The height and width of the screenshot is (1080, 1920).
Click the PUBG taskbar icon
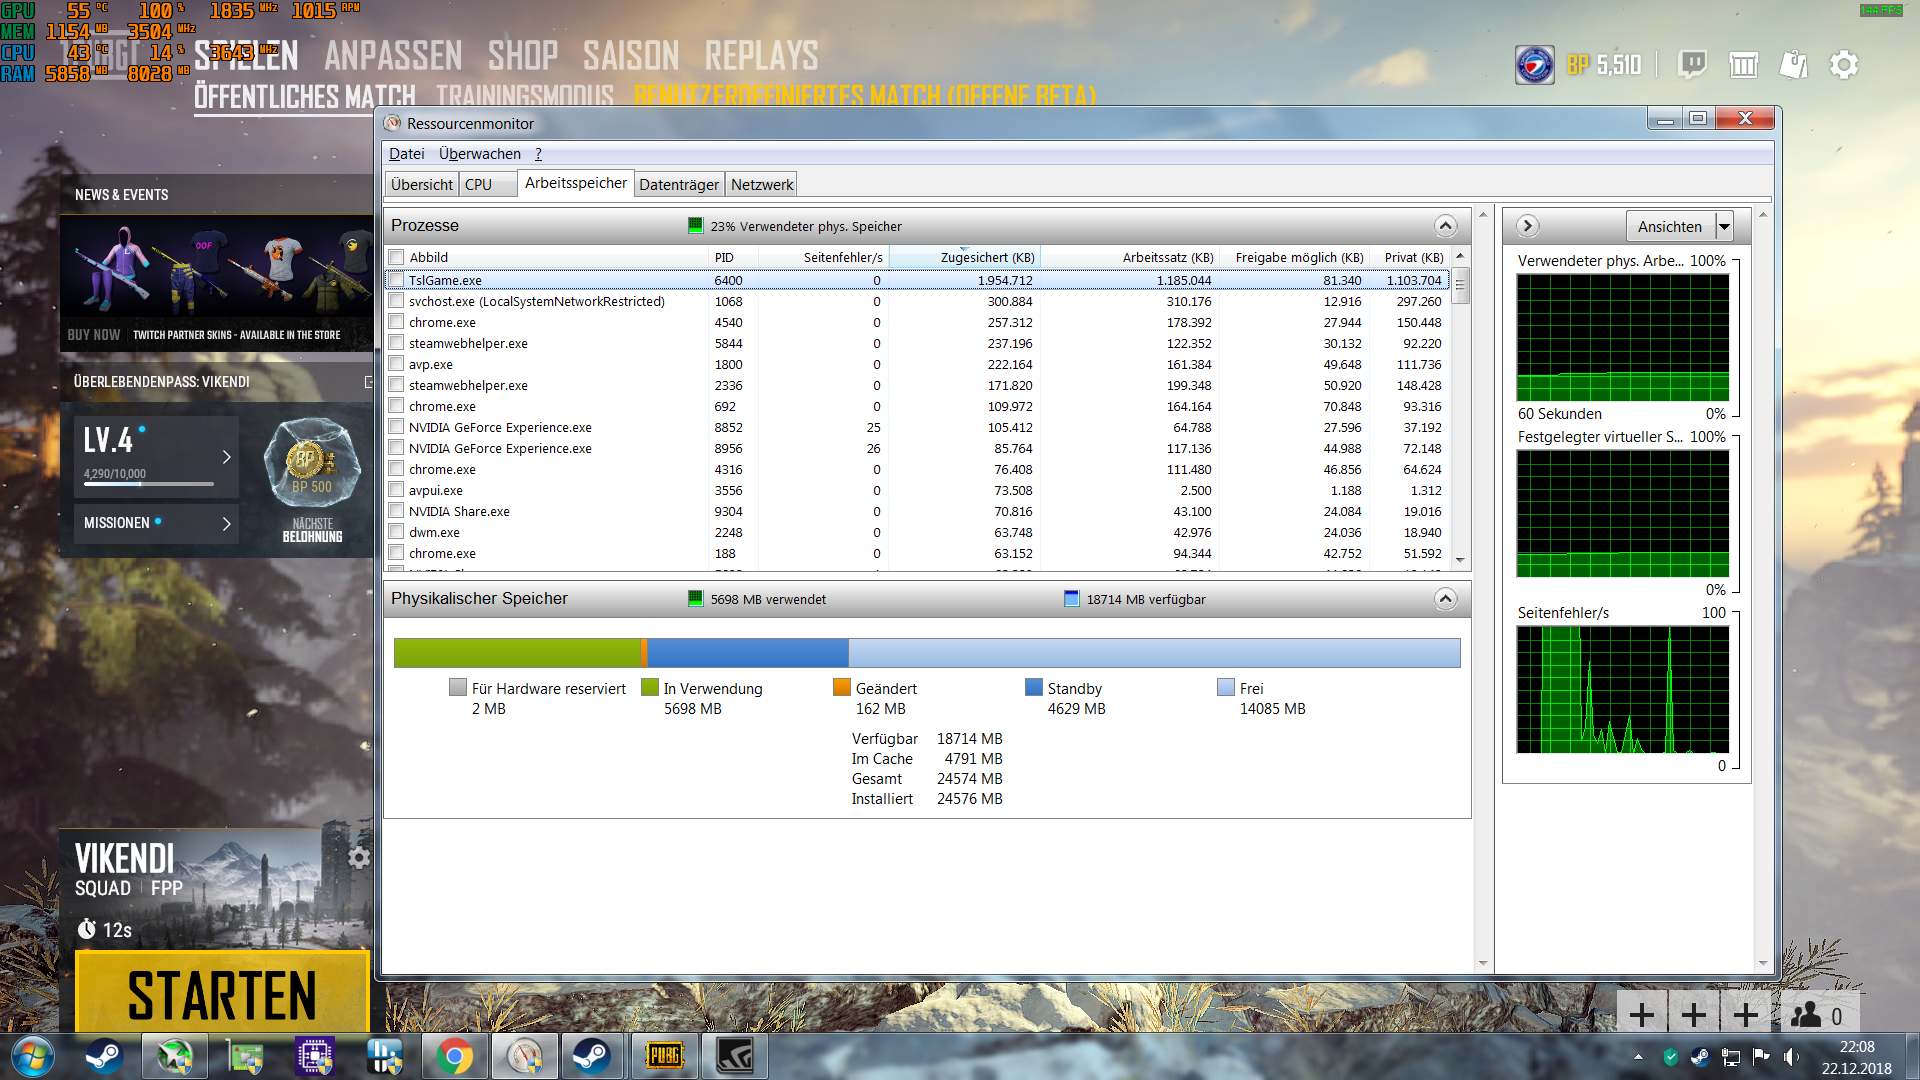coord(664,1056)
